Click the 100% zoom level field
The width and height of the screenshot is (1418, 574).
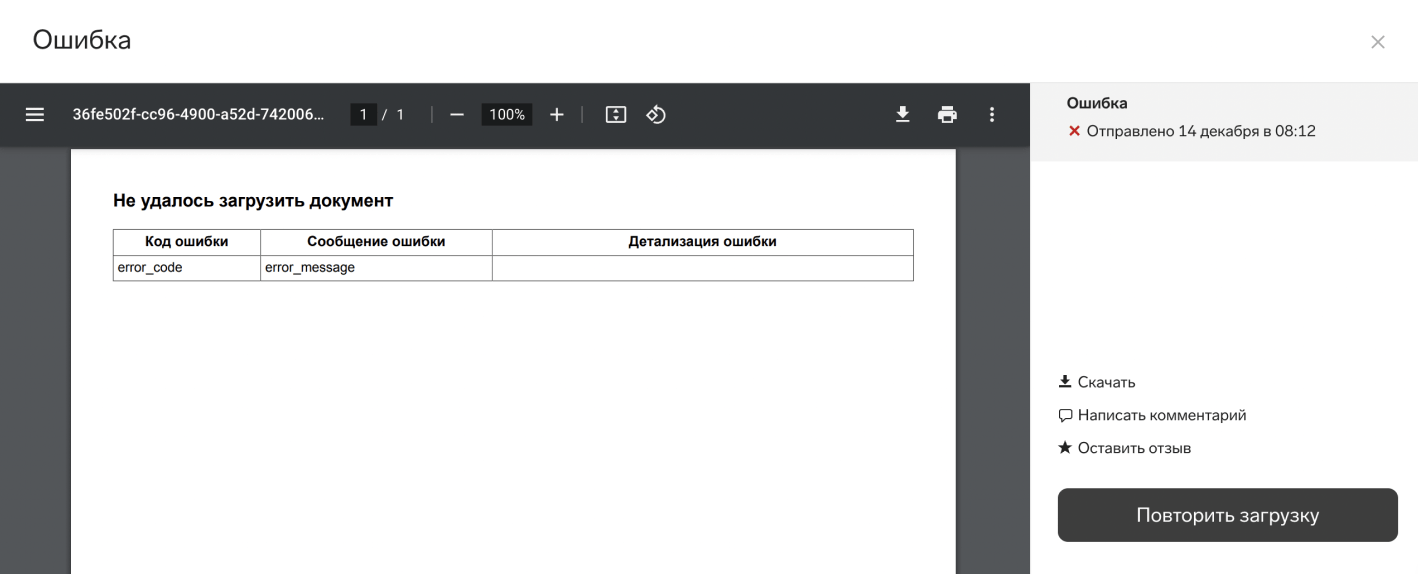507,115
